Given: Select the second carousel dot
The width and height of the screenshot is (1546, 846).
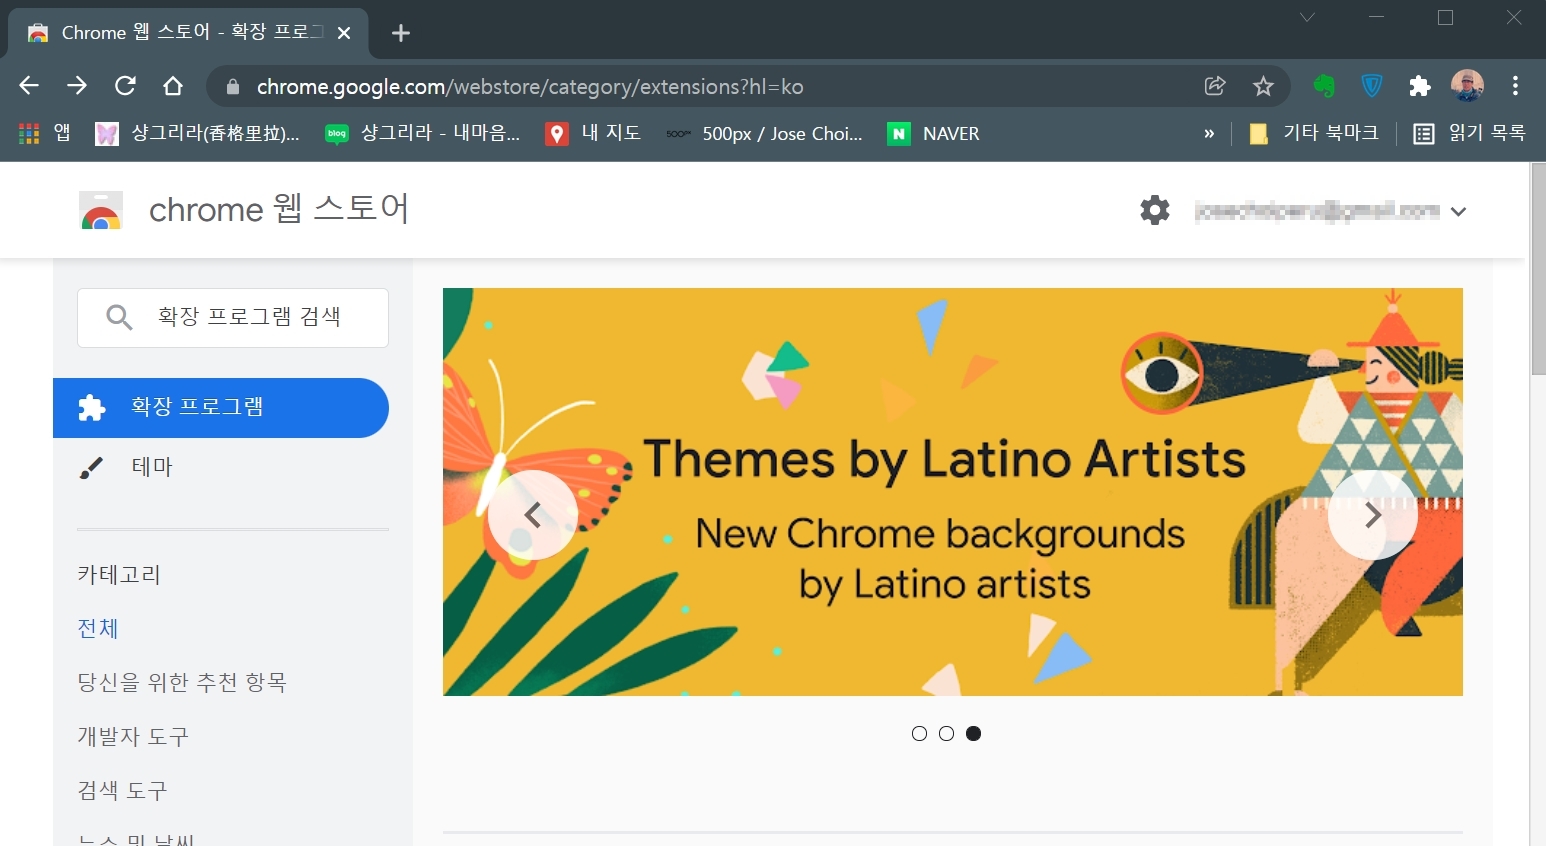Looking at the screenshot, I should click(946, 733).
